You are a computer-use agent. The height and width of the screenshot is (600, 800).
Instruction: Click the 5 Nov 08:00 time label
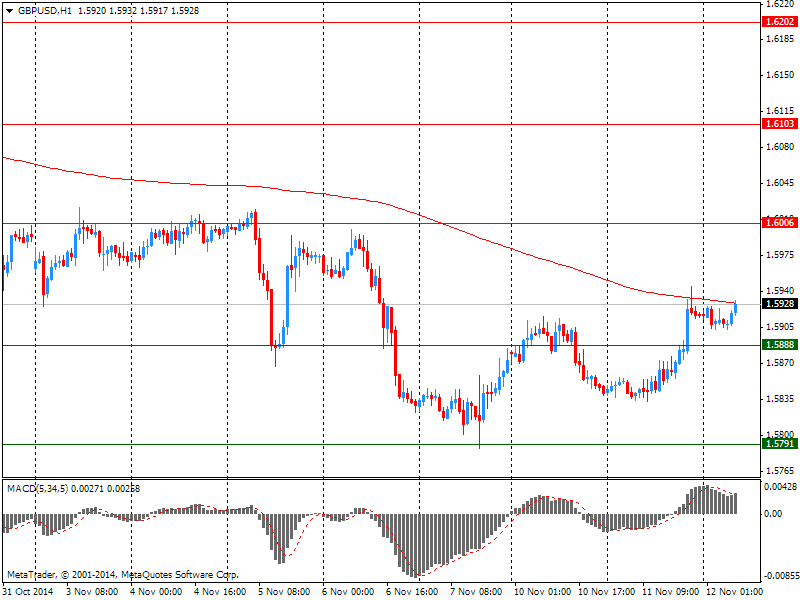[x=284, y=591]
